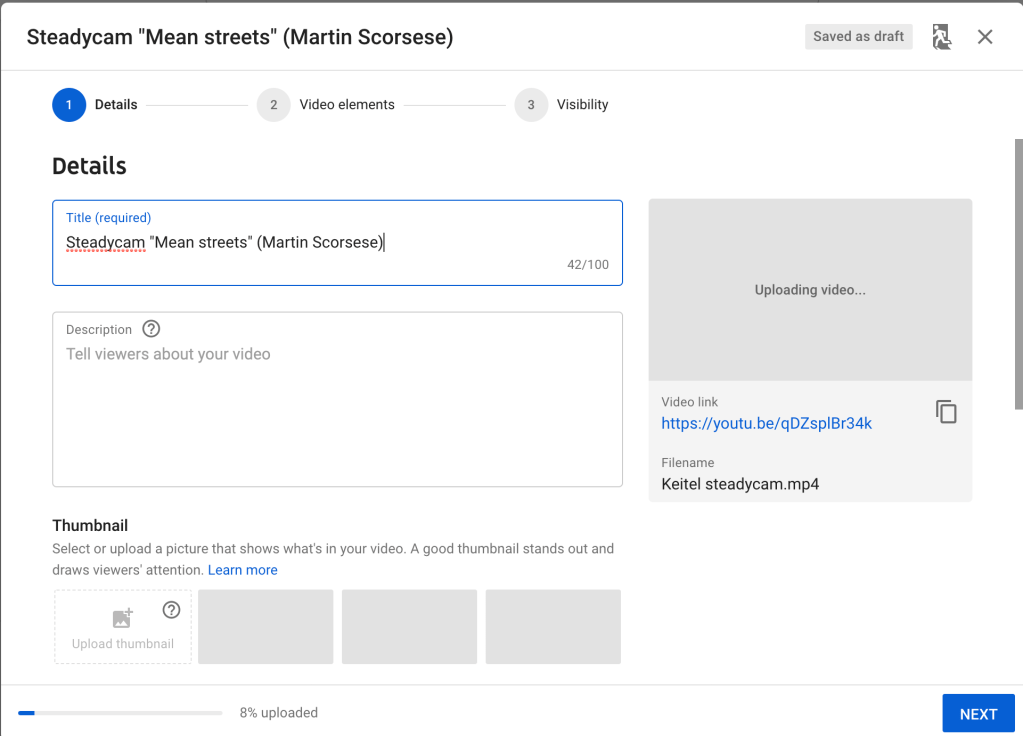Click the Upload thumbnail image icon
The image size is (1023, 736).
point(123,619)
